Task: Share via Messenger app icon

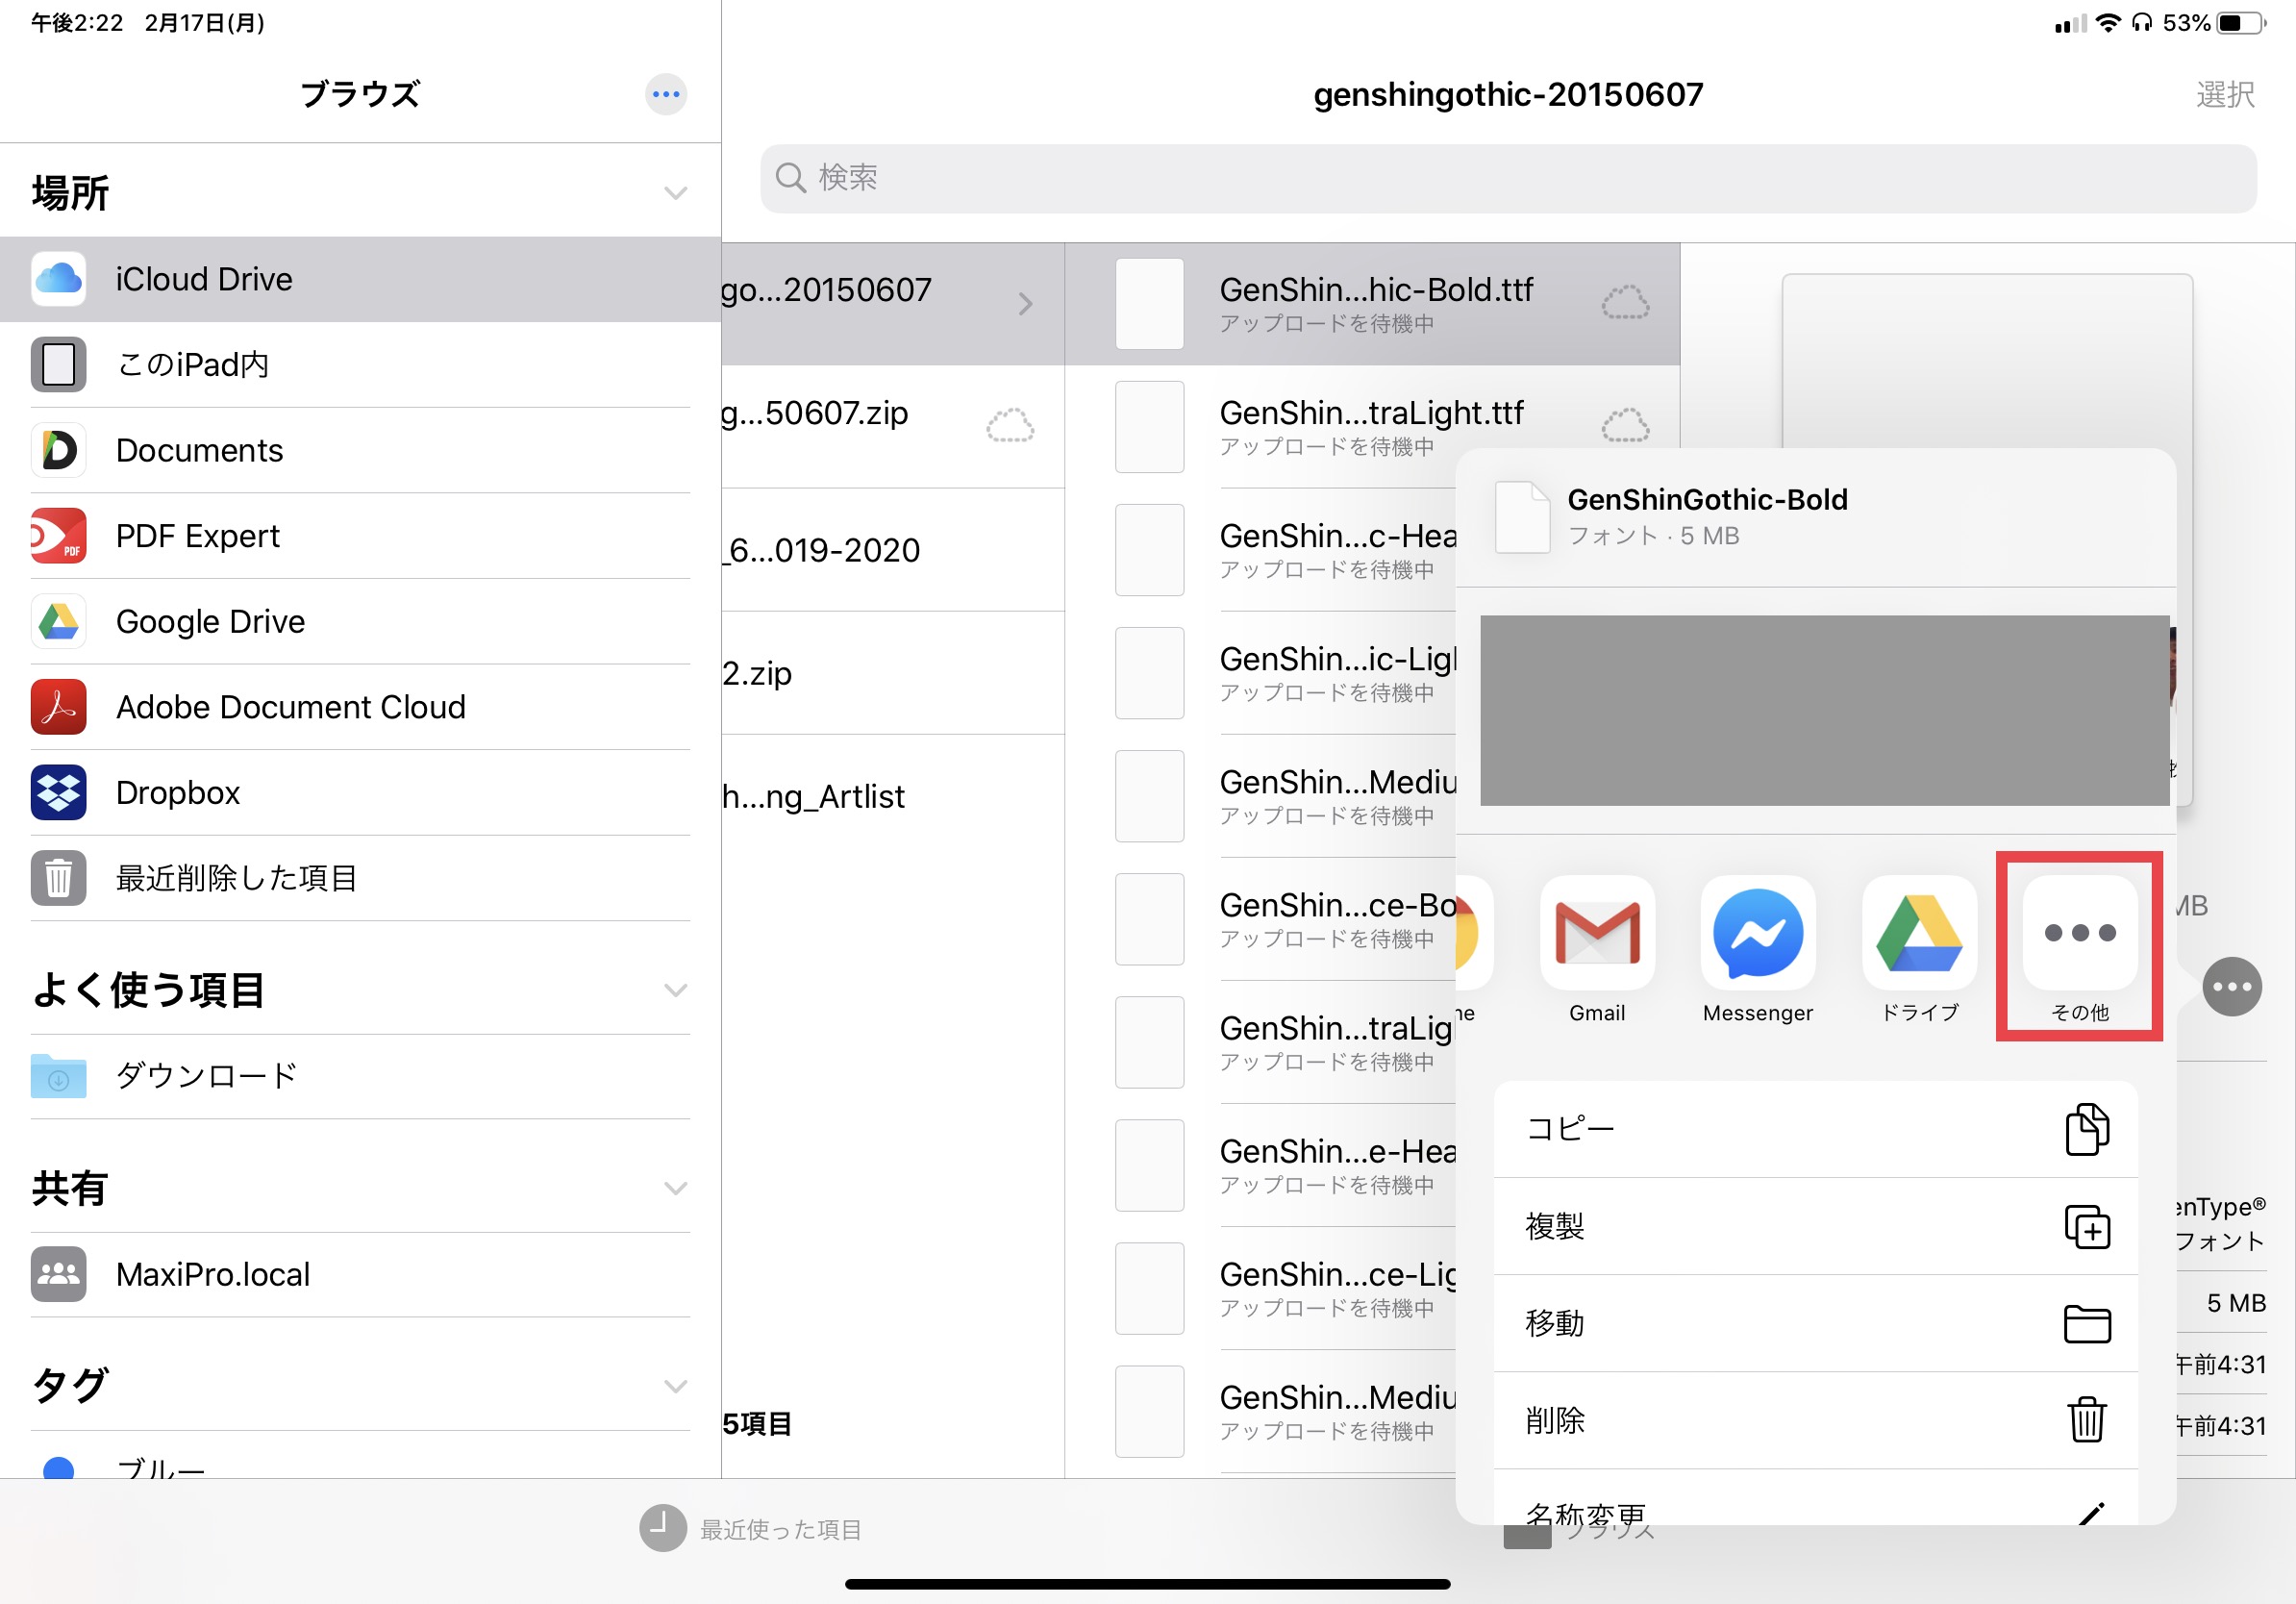Action: click(1757, 933)
